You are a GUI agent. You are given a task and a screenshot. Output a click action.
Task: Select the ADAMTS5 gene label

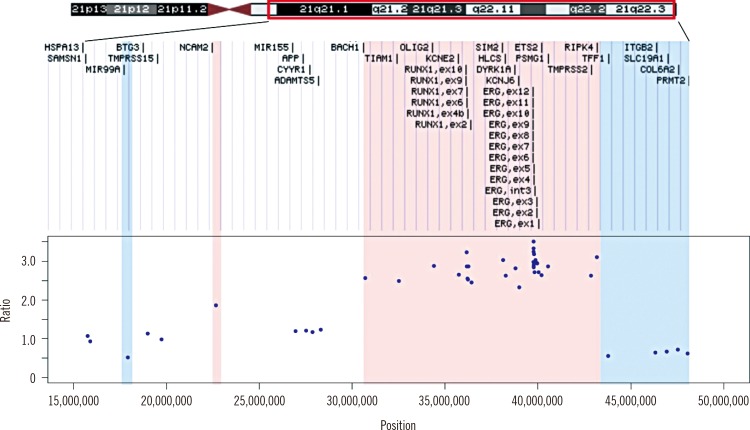(295, 80)
